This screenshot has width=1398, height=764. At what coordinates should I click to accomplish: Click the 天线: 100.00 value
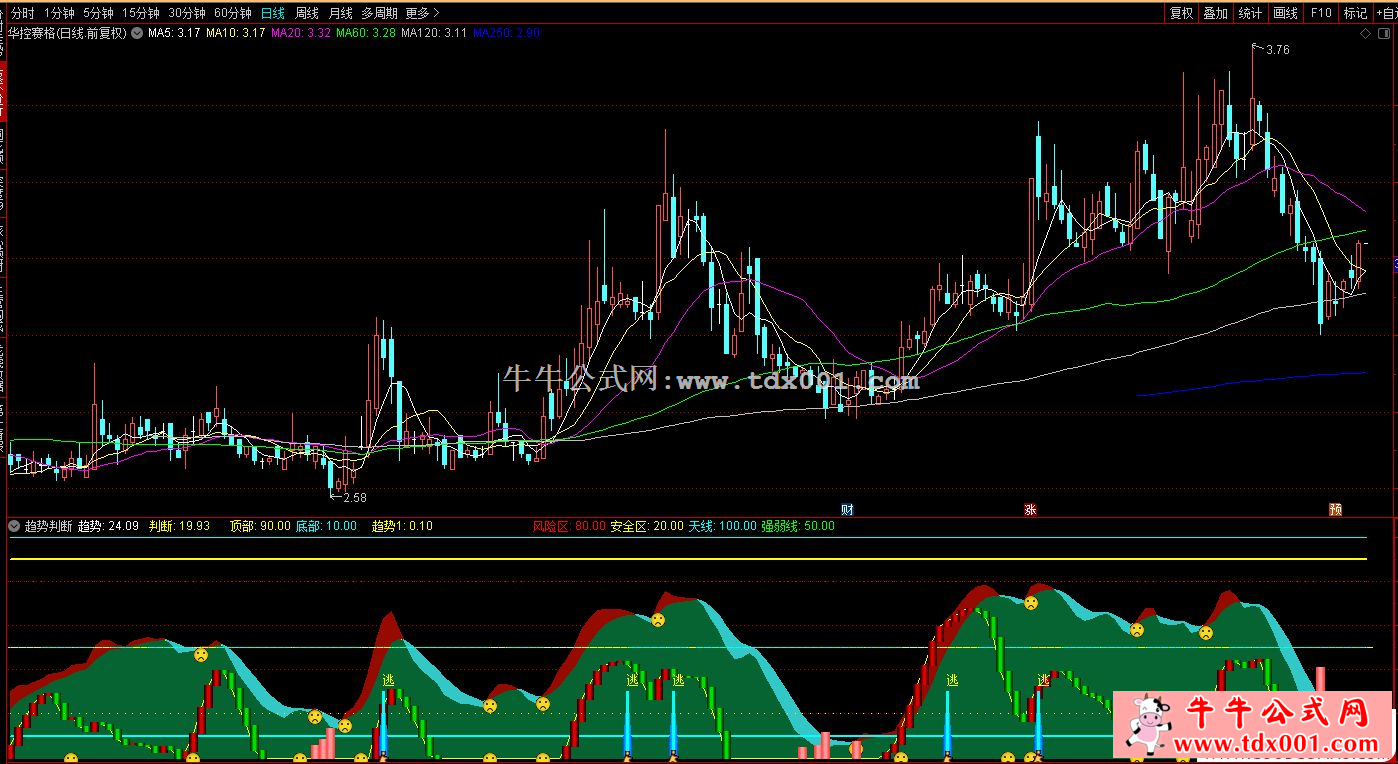click(722, 525)
